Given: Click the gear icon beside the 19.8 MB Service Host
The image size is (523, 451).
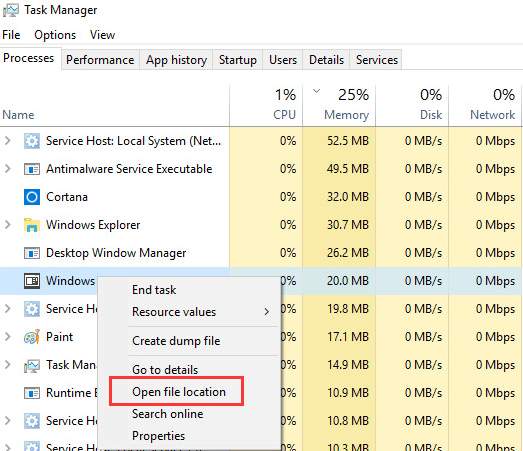Looking at the screenshot, I should pyautogui.click(x=32, y=309).
